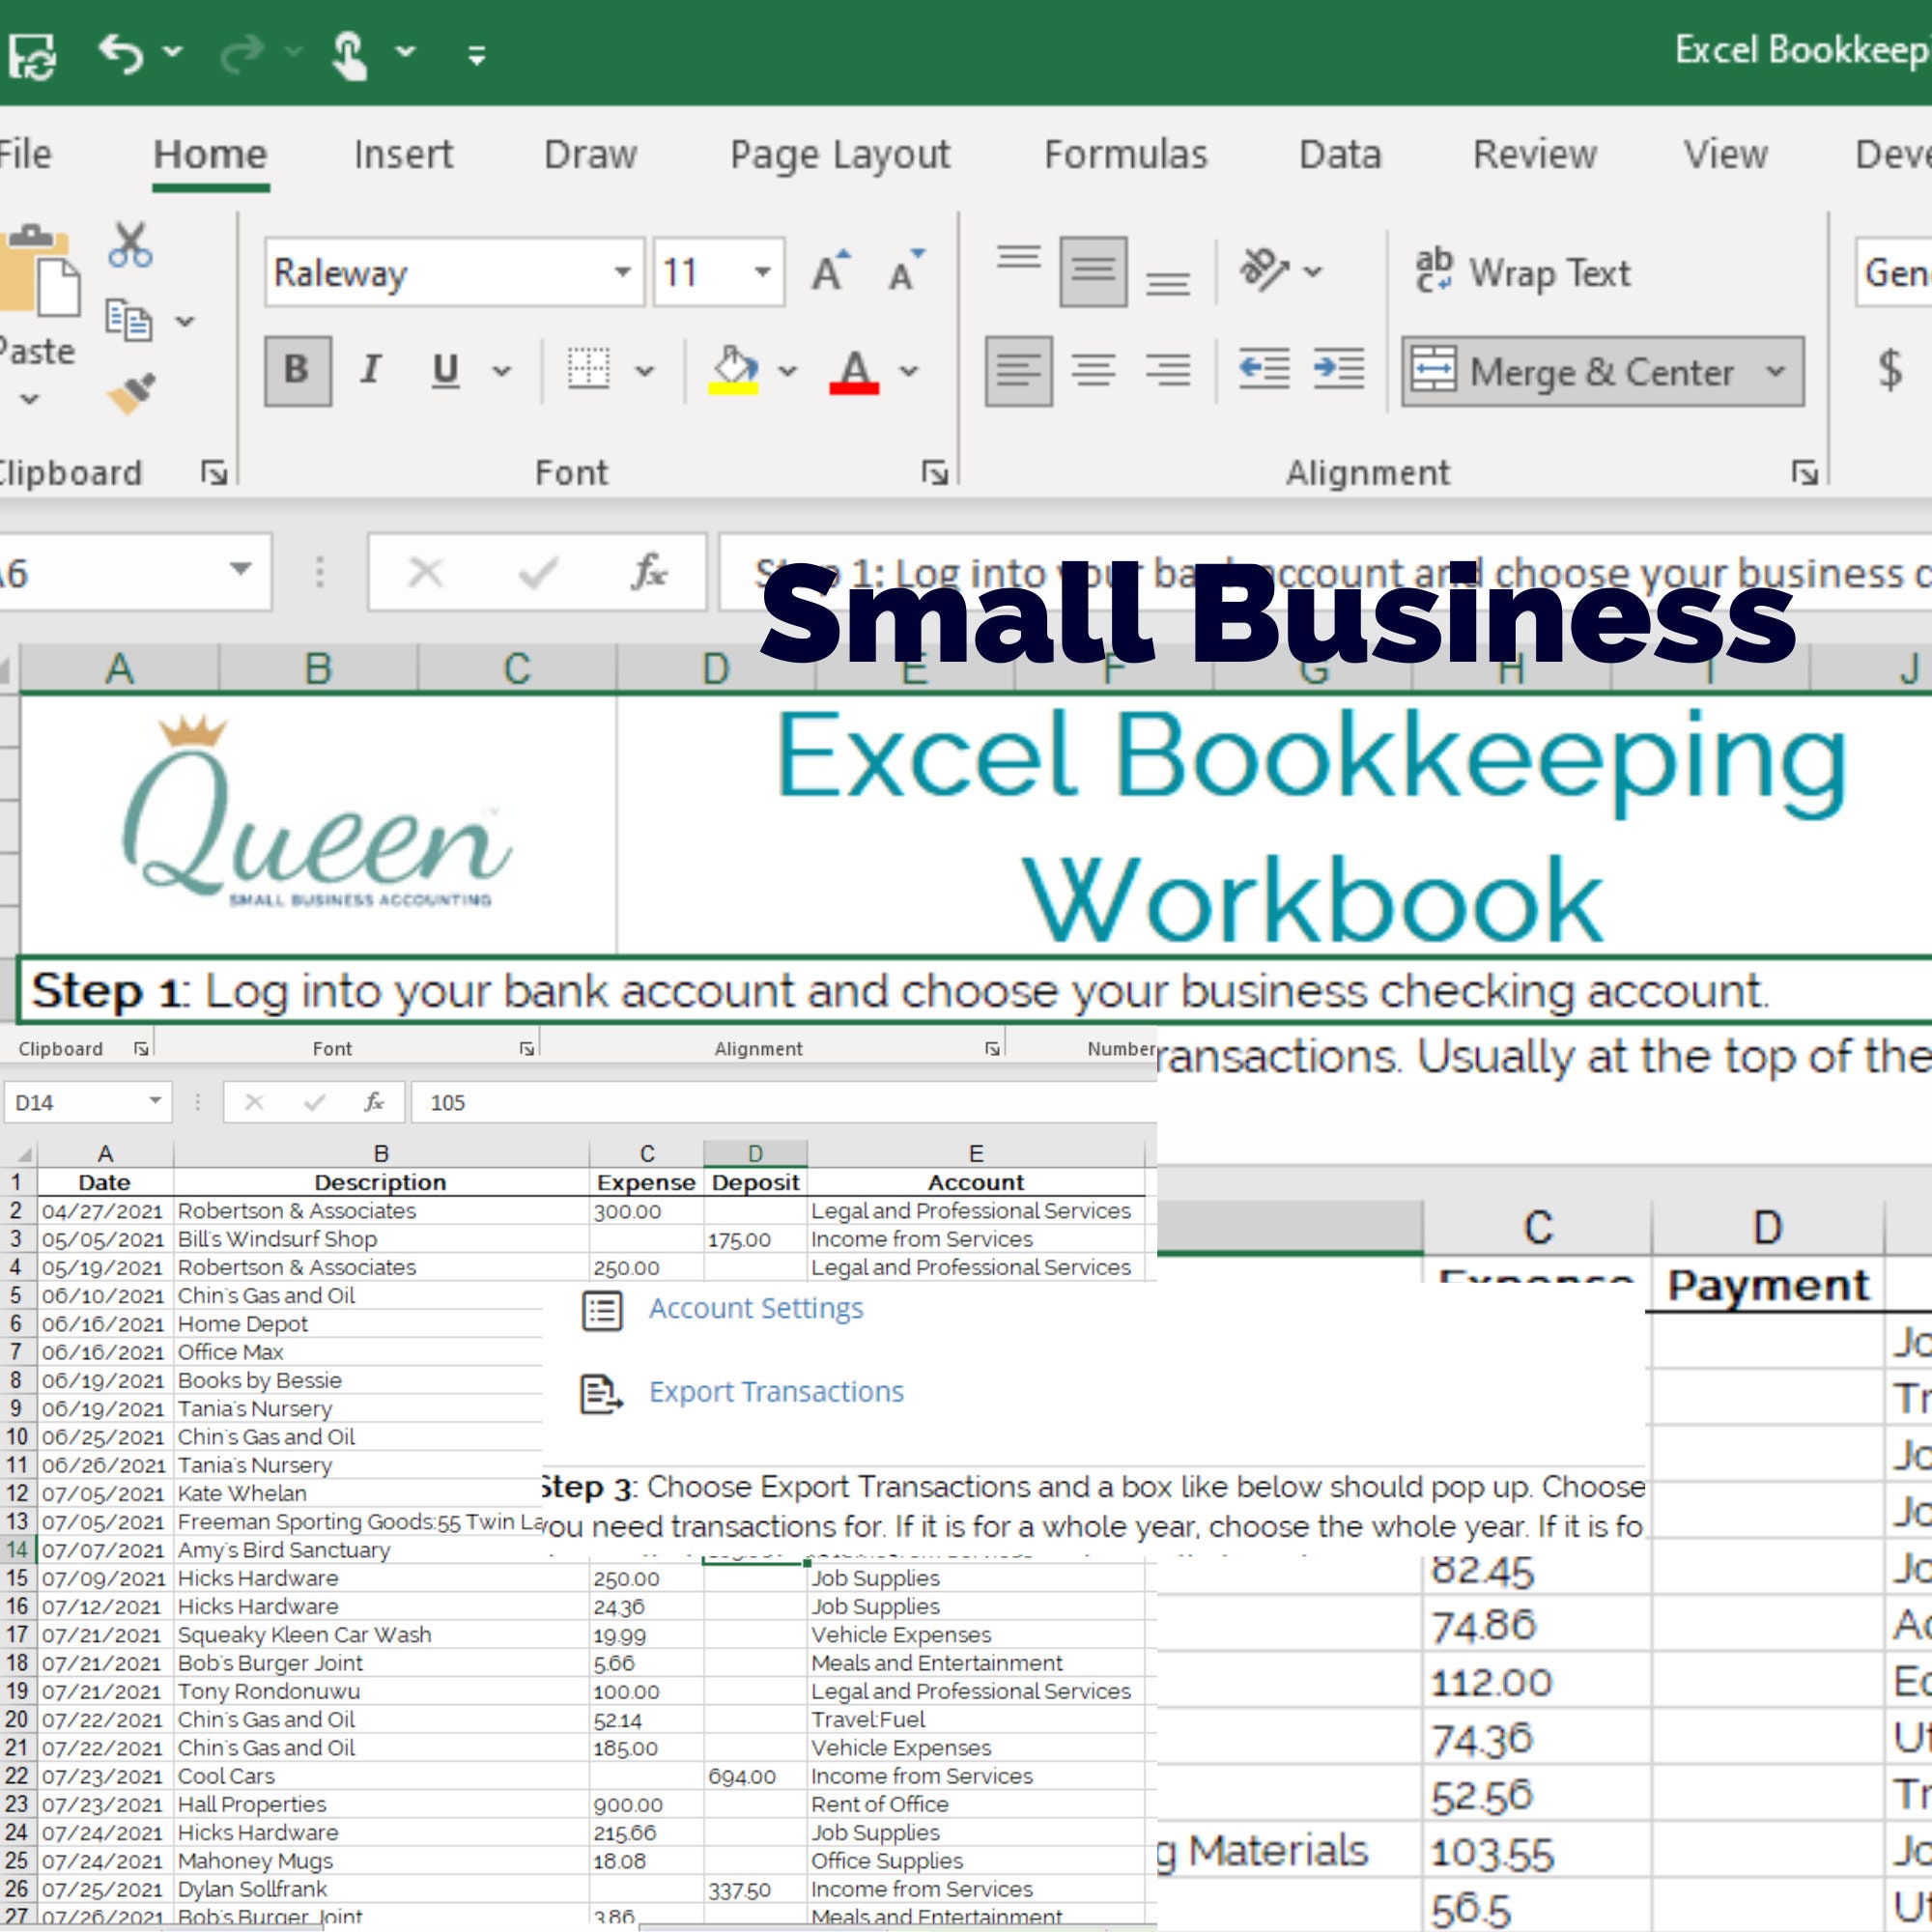The image size is (1932, 1932).
Task: Select column A header in workbook
Action: [119, 668]
